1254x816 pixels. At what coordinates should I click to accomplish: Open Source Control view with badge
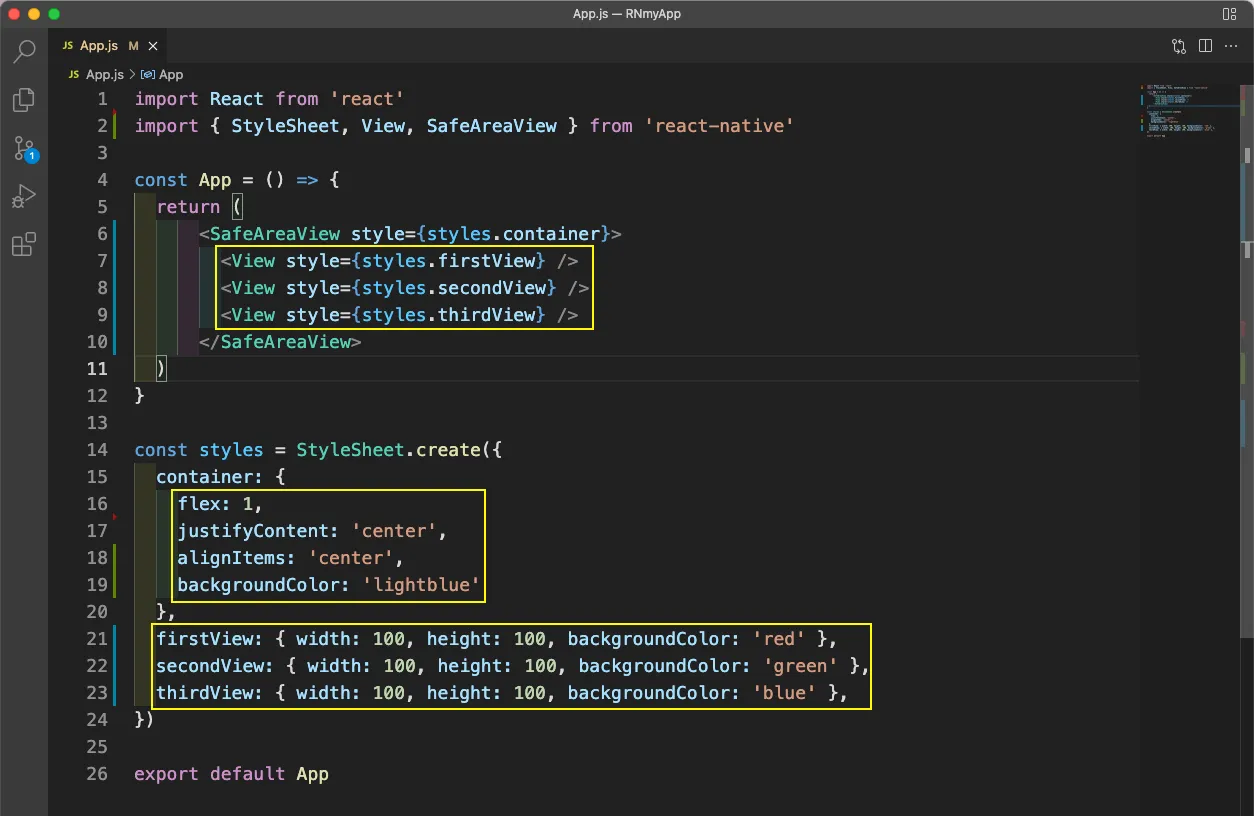(24, 149)
